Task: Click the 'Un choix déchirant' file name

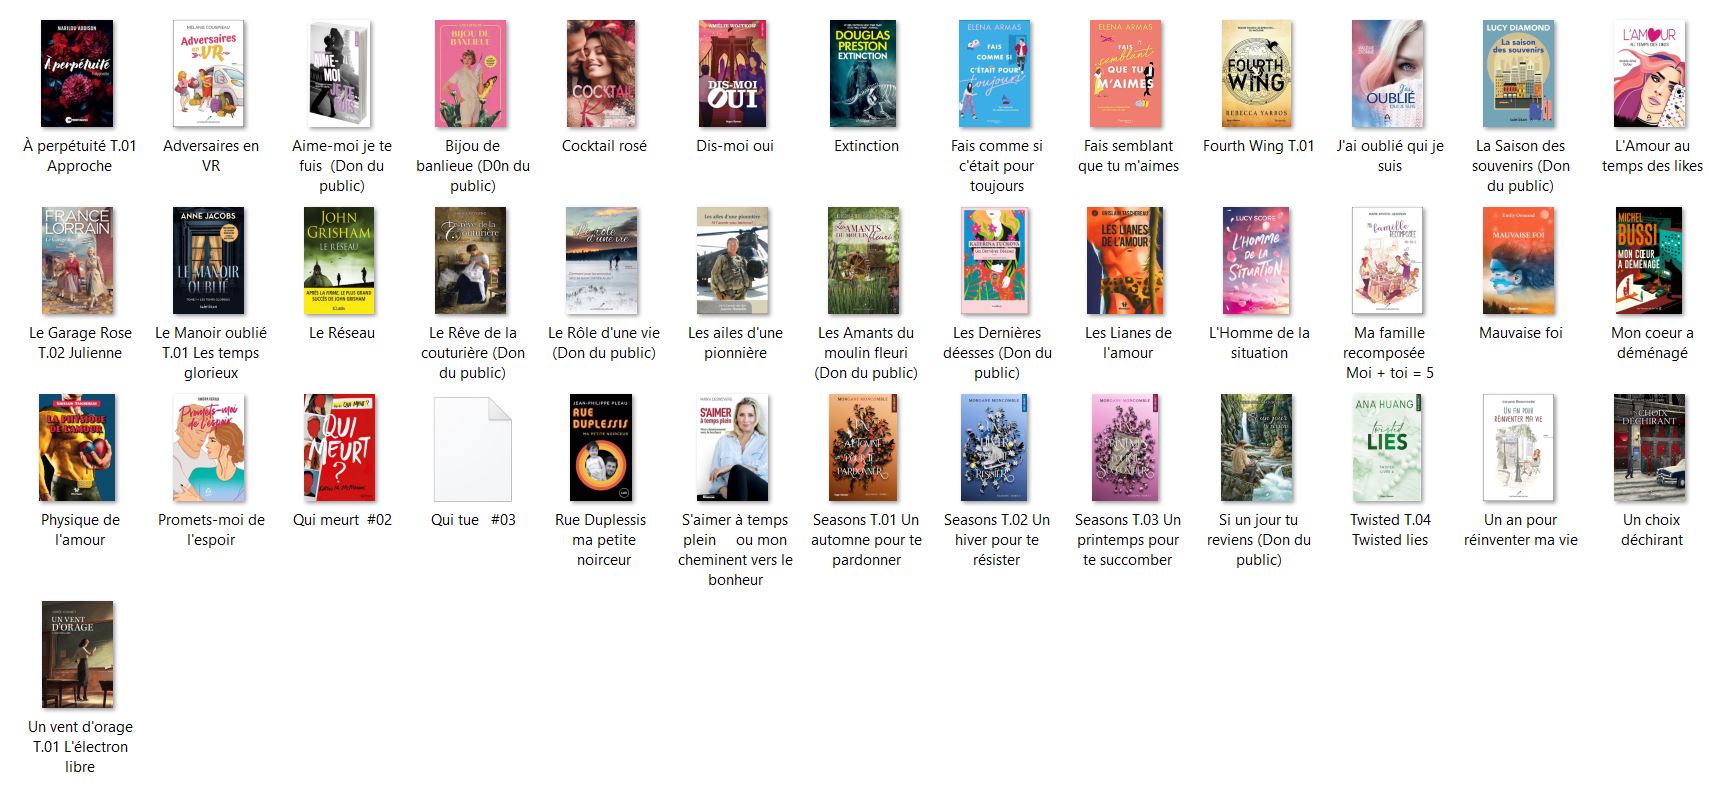Action: coord(1652,530)
